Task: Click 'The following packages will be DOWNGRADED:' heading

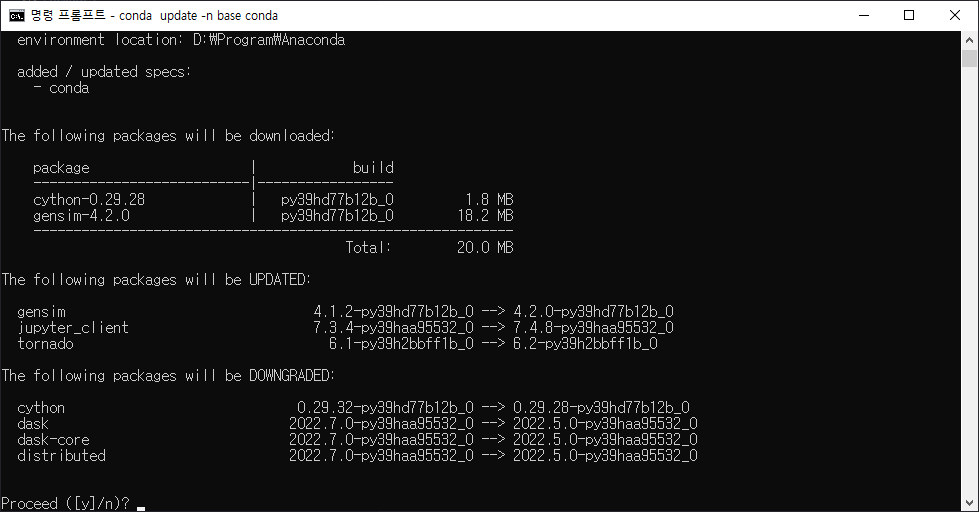Action: coord(168,376)
